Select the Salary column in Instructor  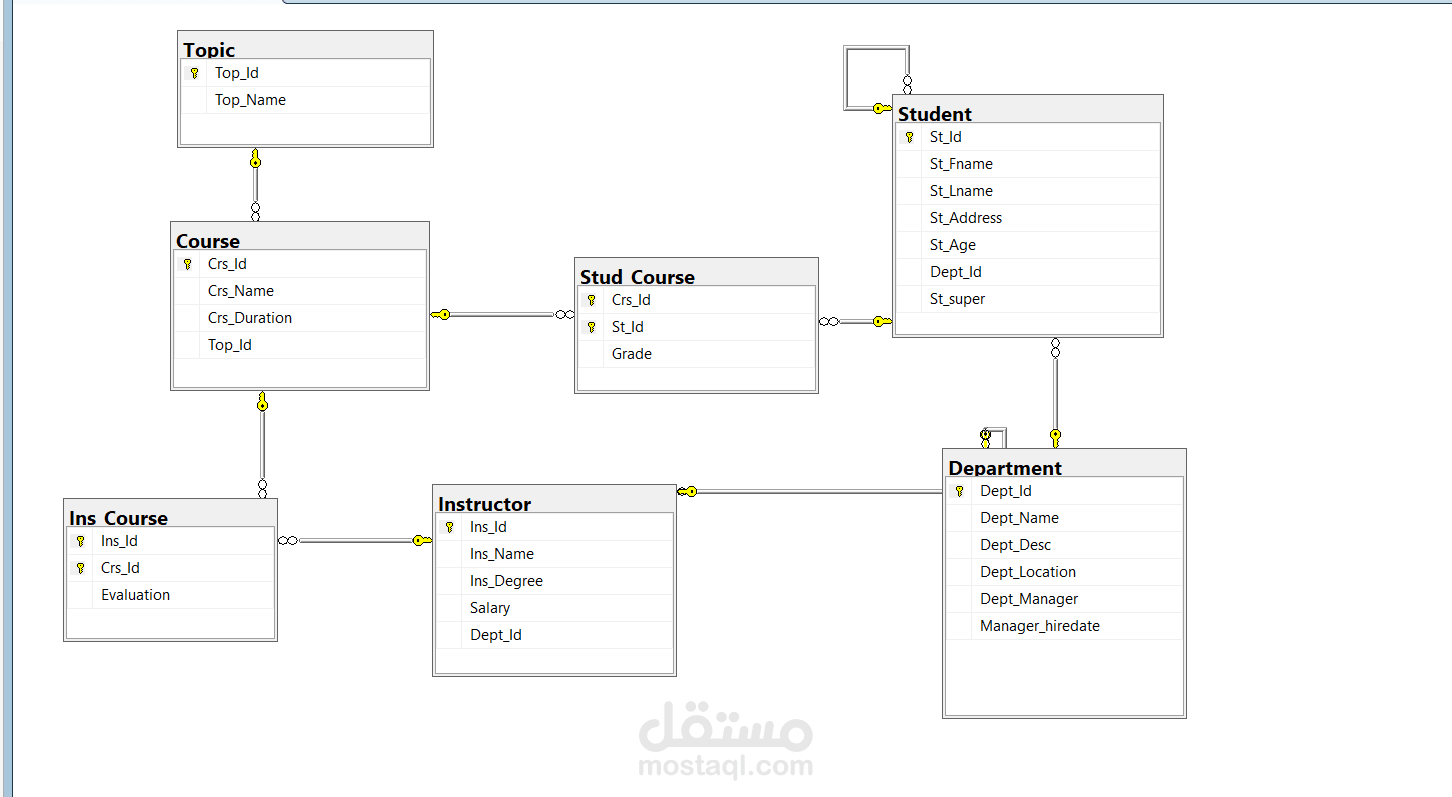click(554, 608)
